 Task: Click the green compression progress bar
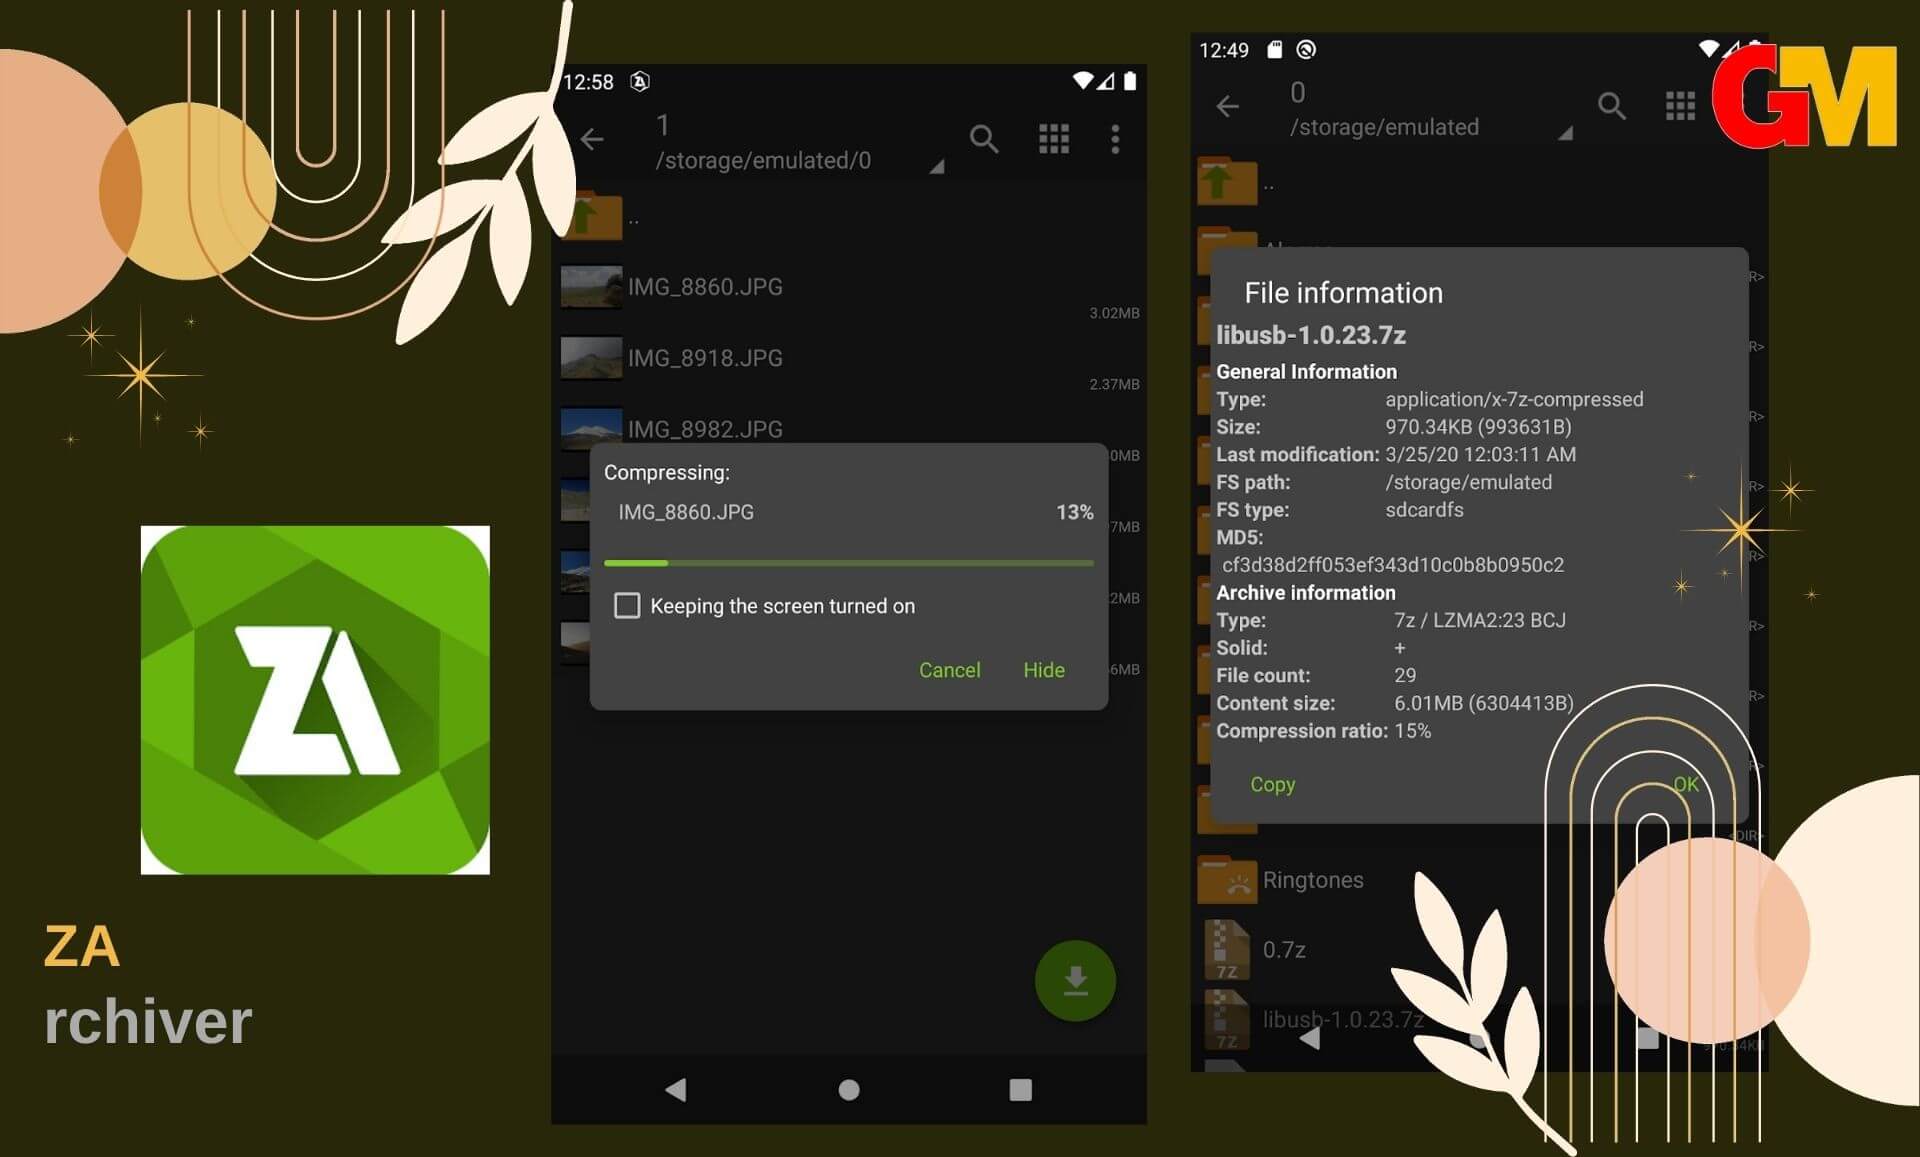pyautogui.click(x=848, y=564)
